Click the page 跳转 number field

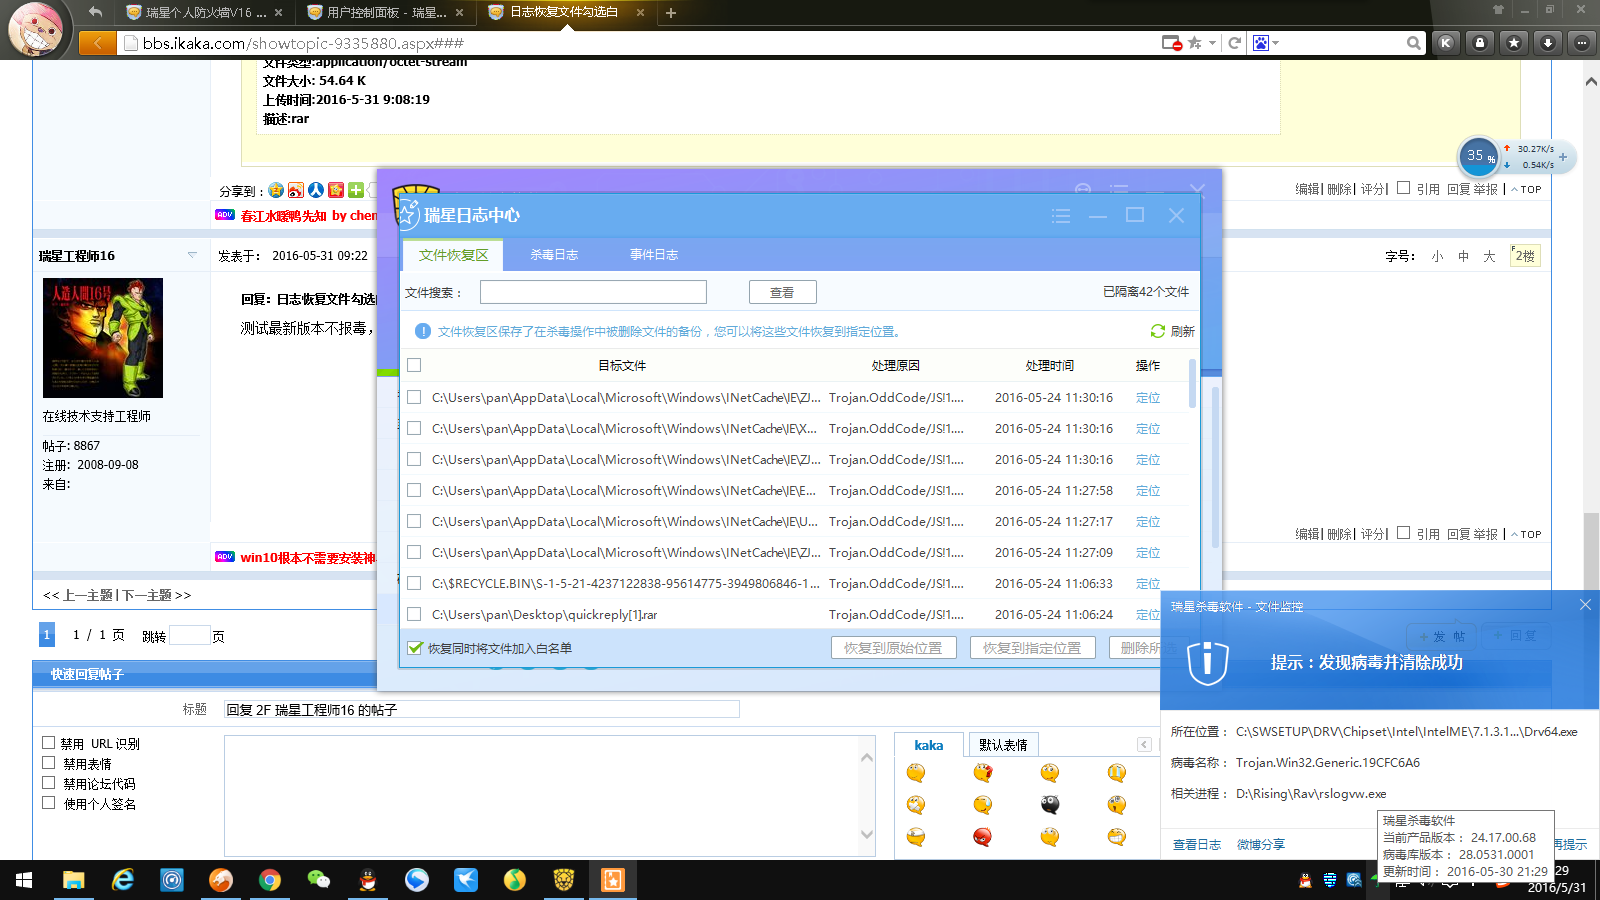click(189, 635)
